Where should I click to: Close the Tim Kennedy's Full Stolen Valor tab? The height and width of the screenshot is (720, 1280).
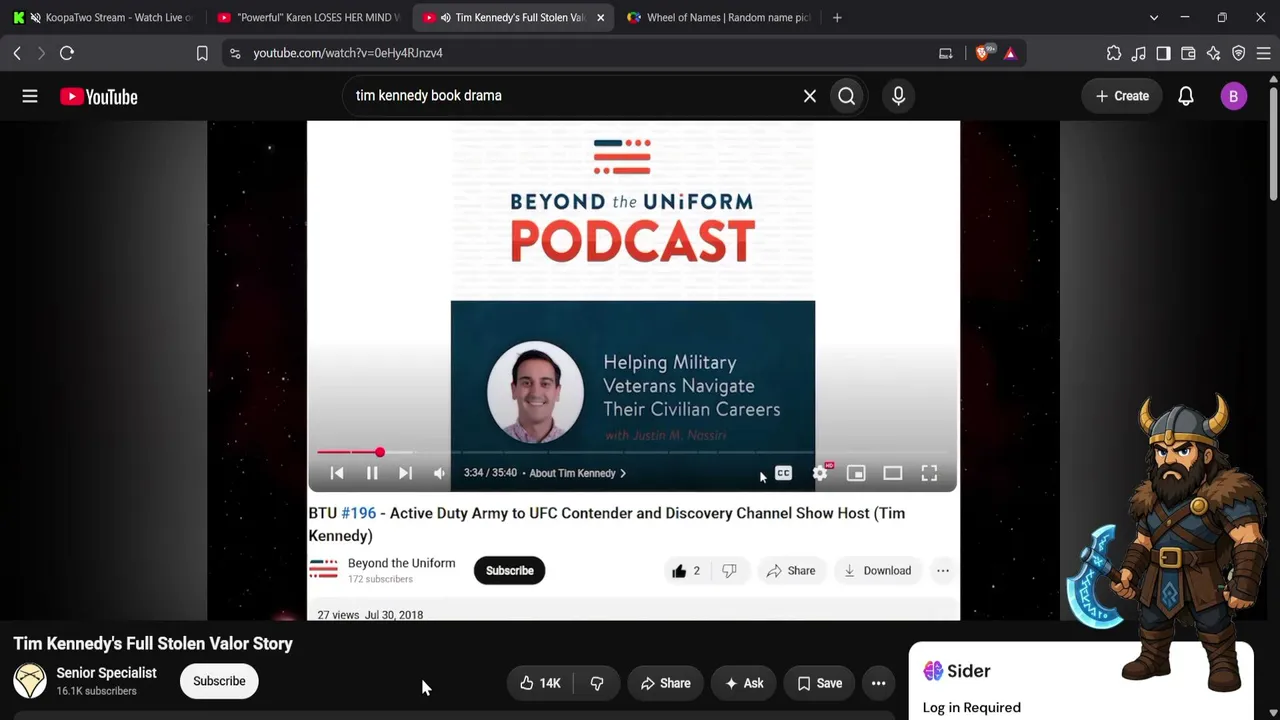(600, 17)
